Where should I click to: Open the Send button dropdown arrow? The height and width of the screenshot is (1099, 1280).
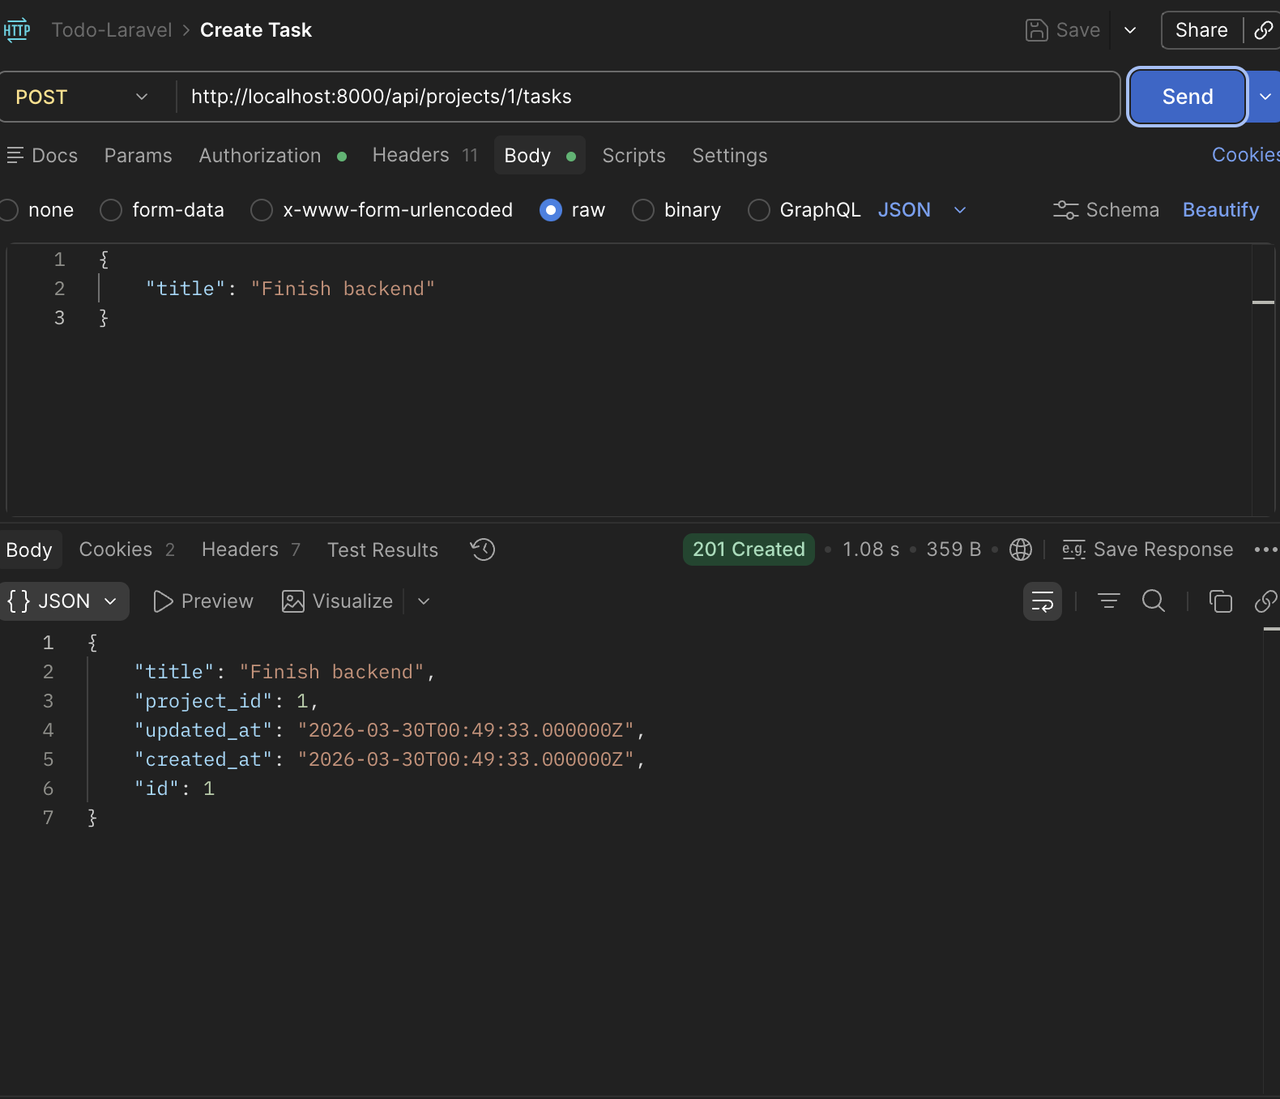(1265, 97)
